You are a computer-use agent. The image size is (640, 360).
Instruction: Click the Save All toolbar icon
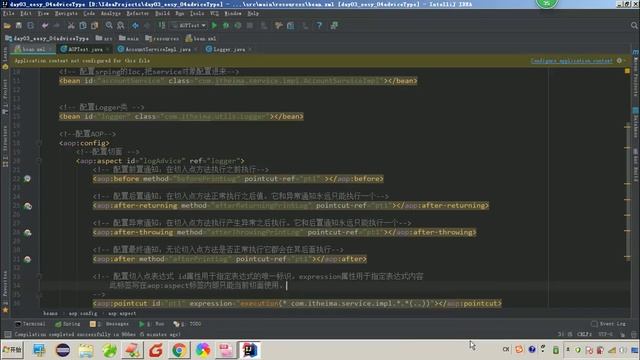click(x=19, y=26)
